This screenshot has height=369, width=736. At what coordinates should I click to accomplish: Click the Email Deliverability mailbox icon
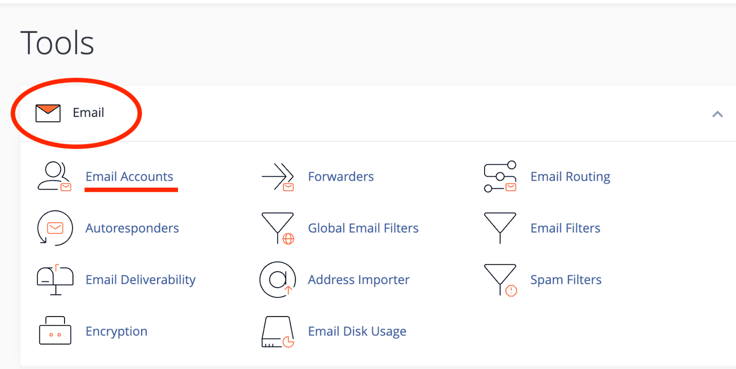pyautogui.click(x=55, y=280)
